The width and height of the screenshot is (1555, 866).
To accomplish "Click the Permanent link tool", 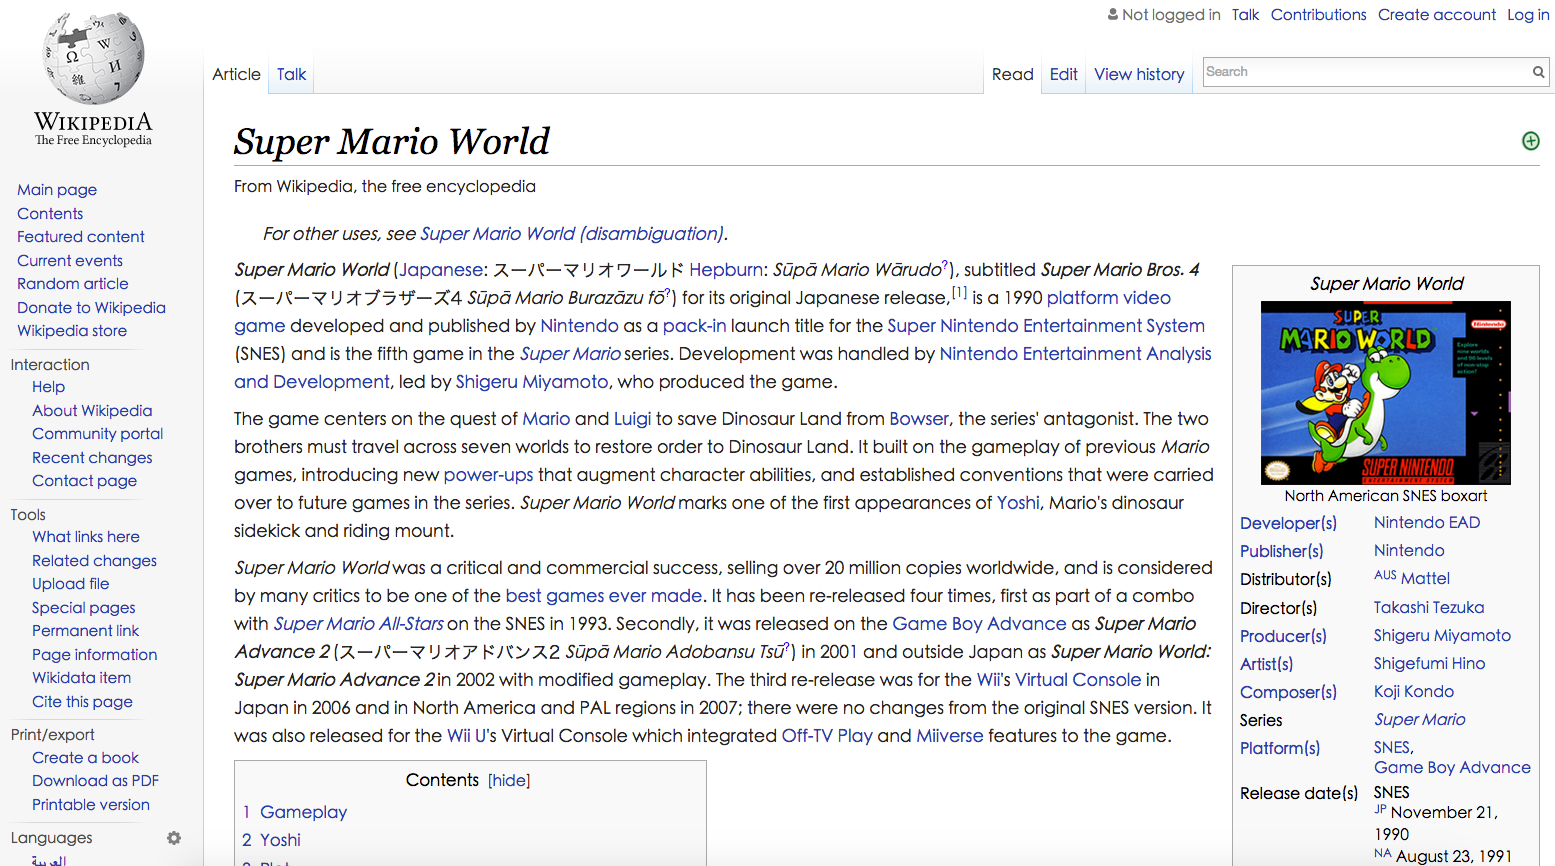I will pyautogui.click(x=85, y=631).
